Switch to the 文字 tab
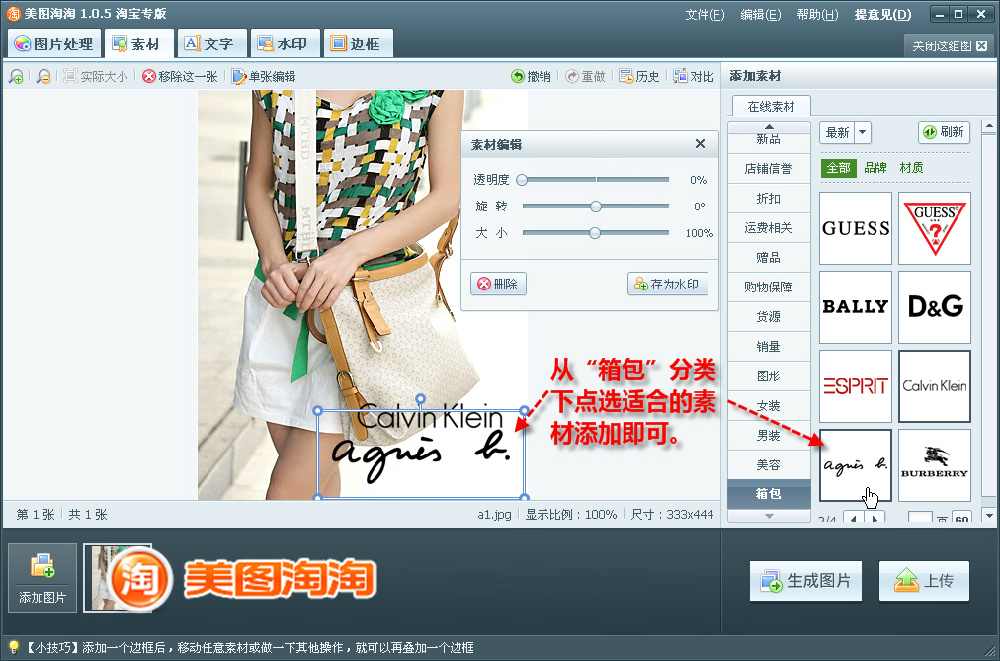1000x661 pixels. click(212, 43)
